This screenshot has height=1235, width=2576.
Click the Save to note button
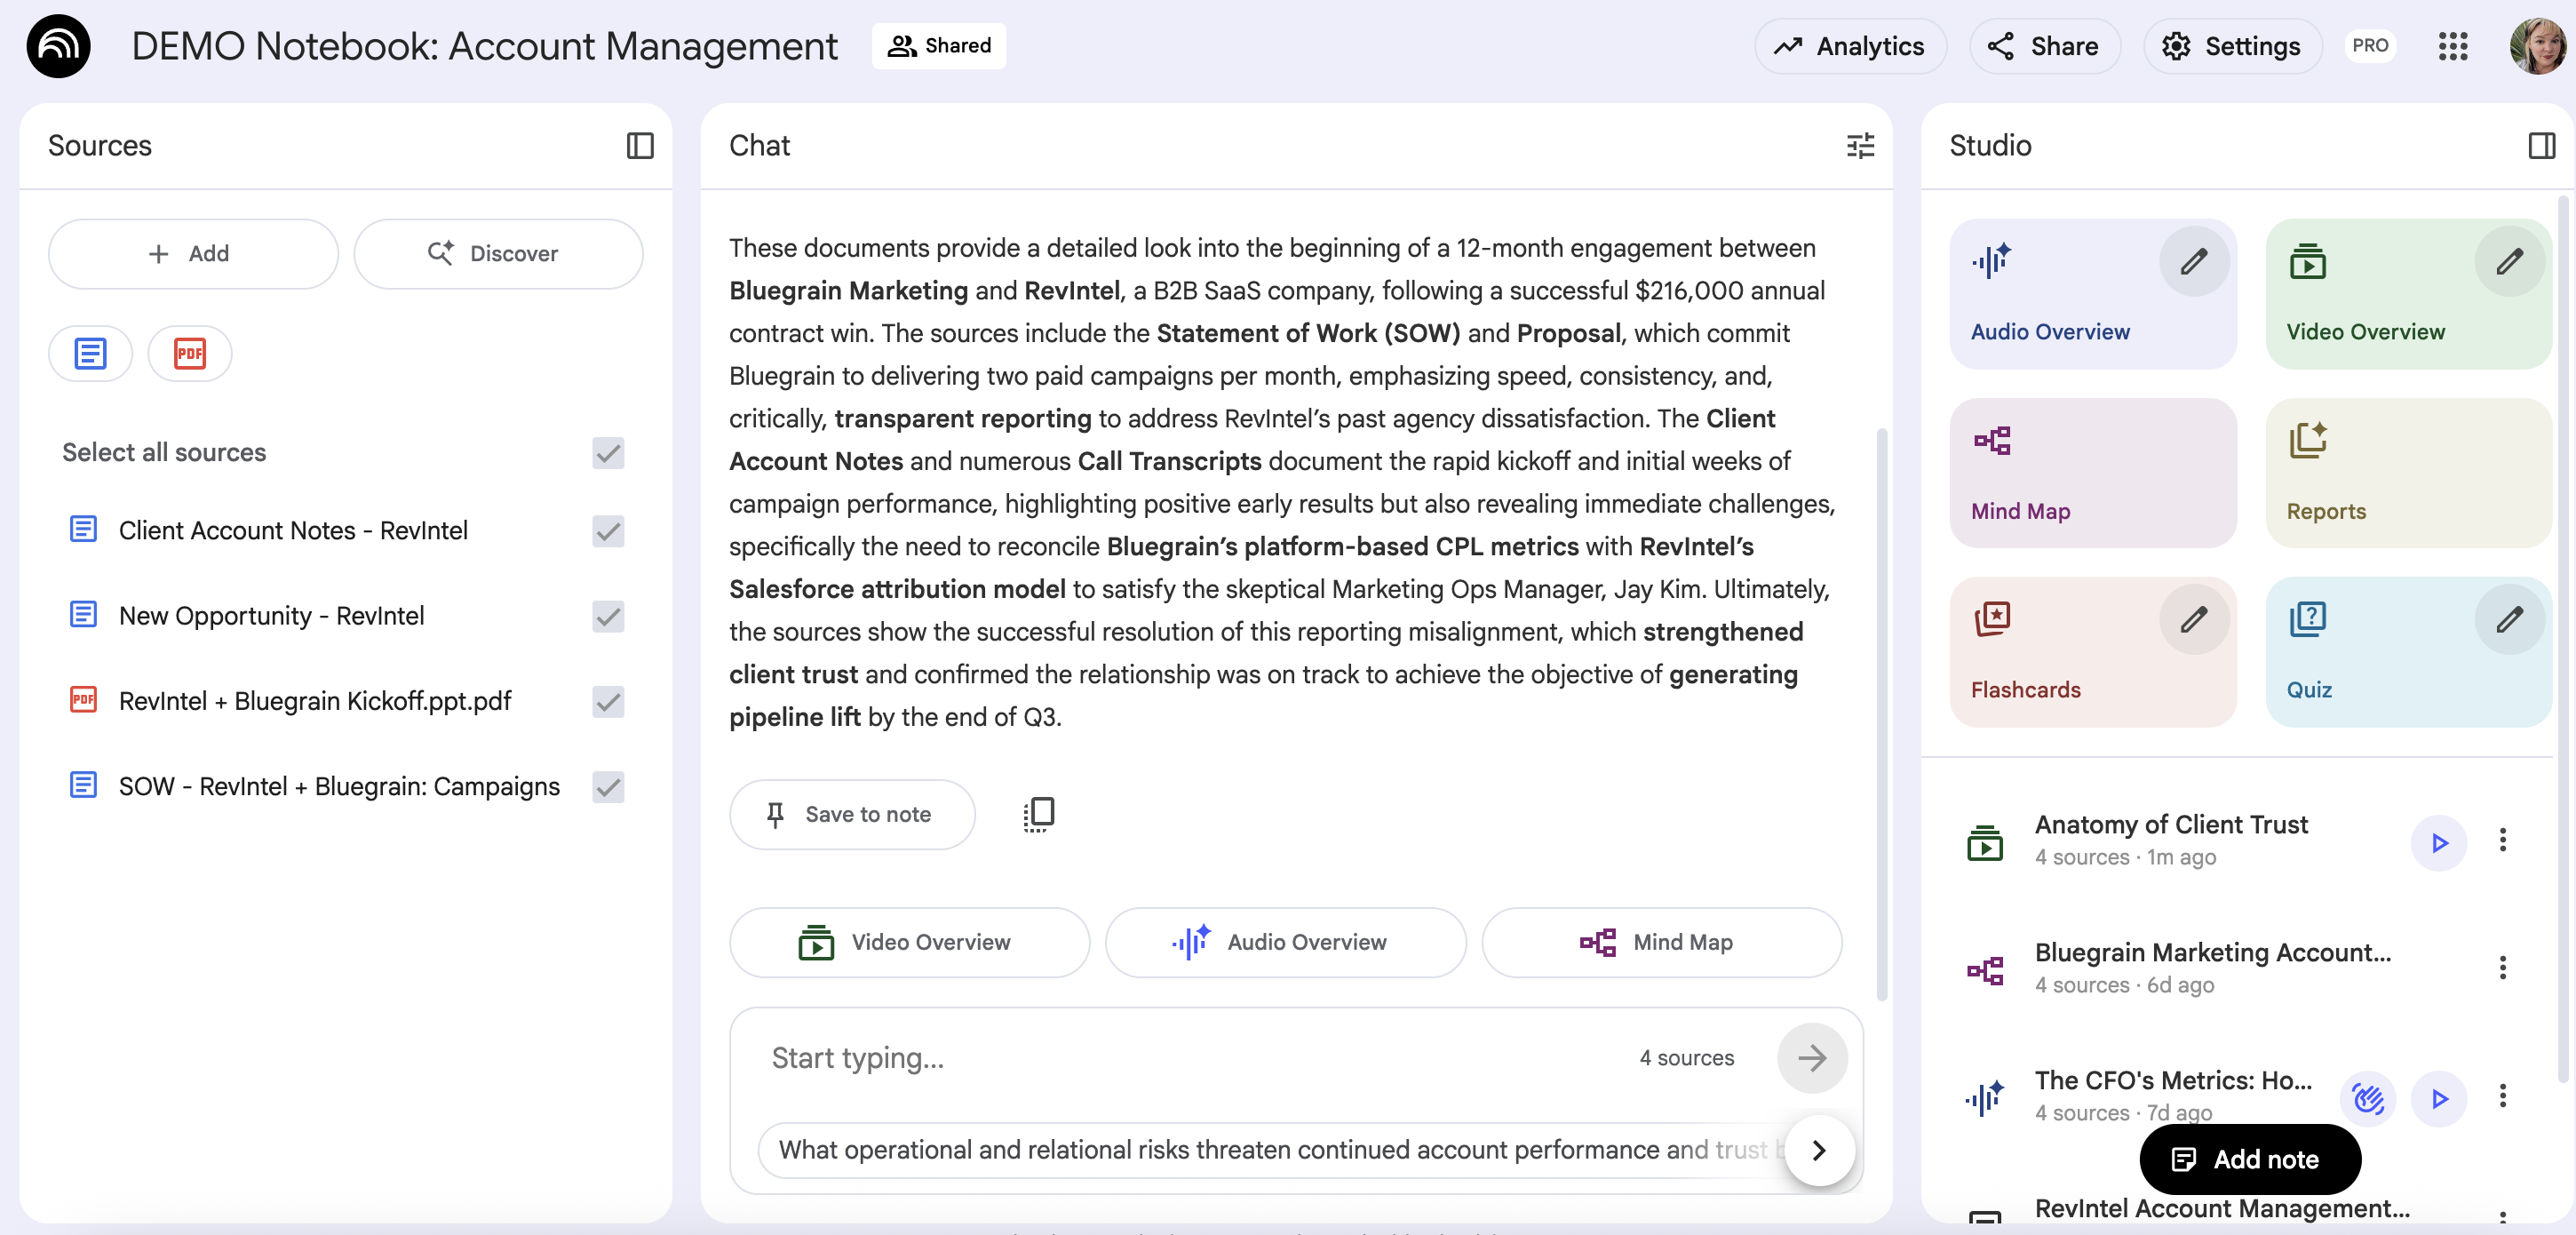coord(852,814)
